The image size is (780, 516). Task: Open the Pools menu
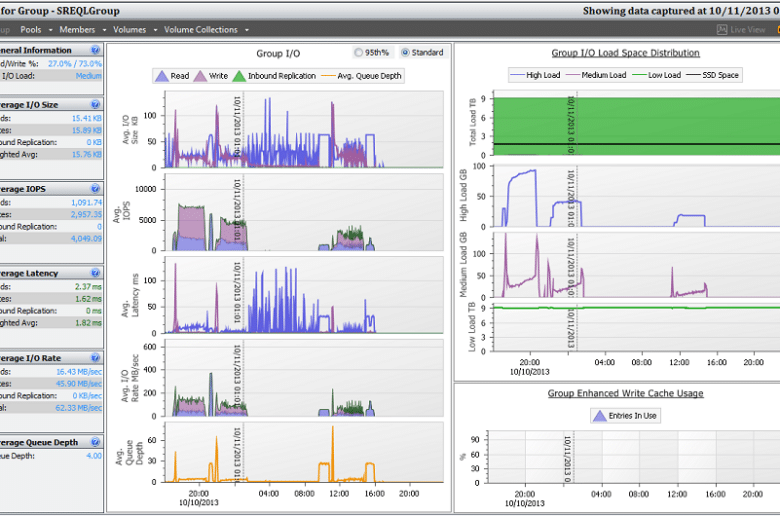(31, 30)
